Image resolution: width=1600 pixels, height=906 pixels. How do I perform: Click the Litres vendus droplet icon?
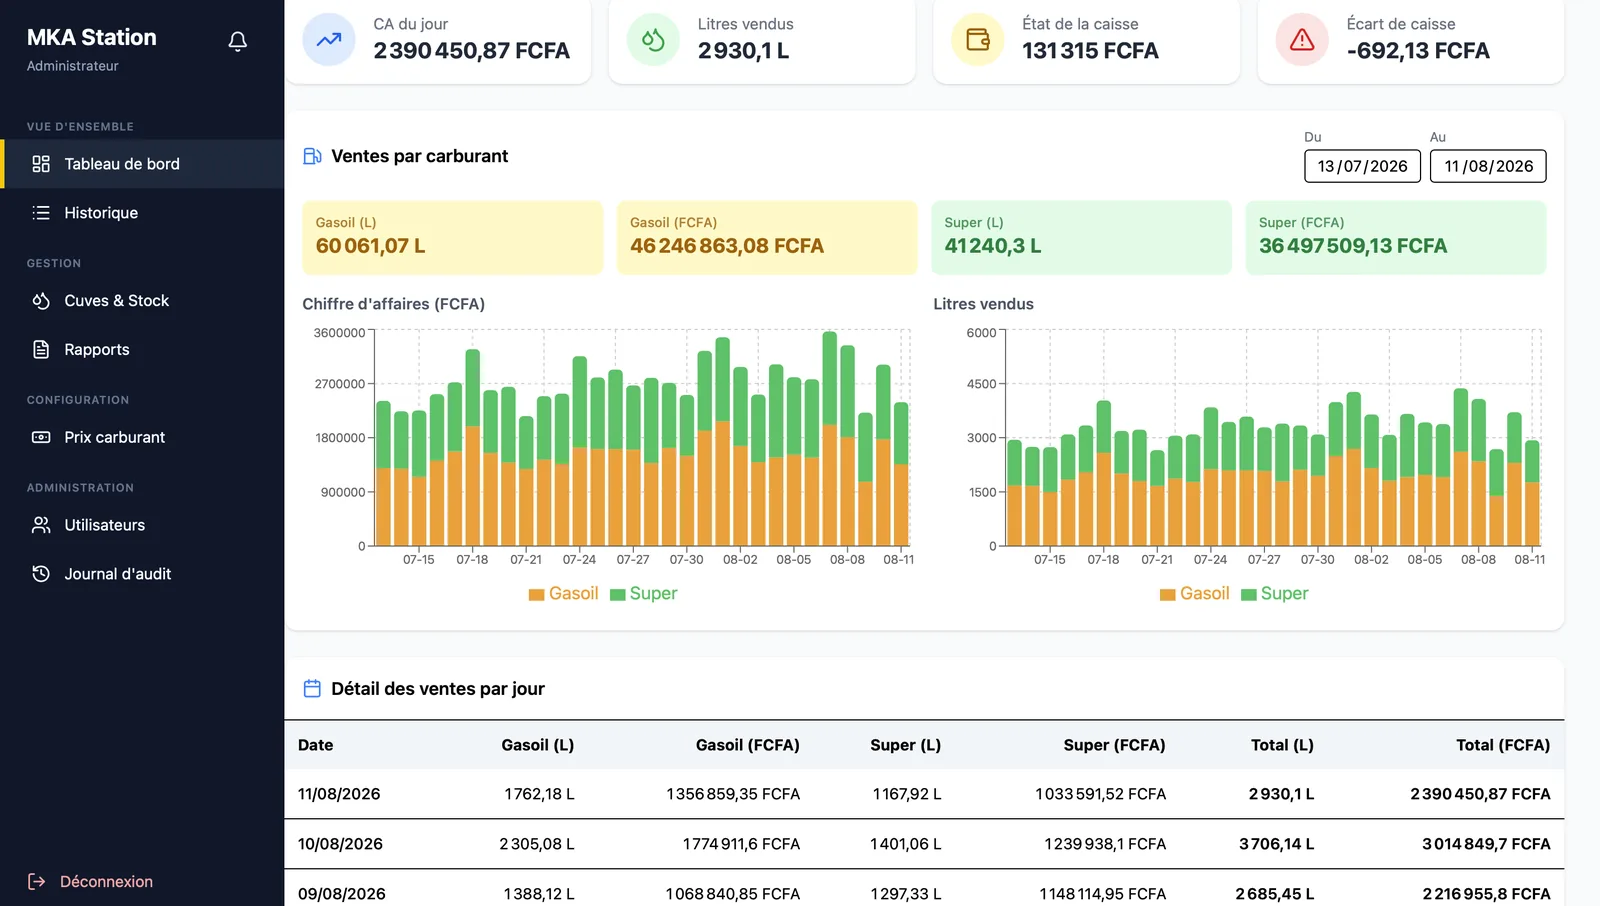coord(653,40)
